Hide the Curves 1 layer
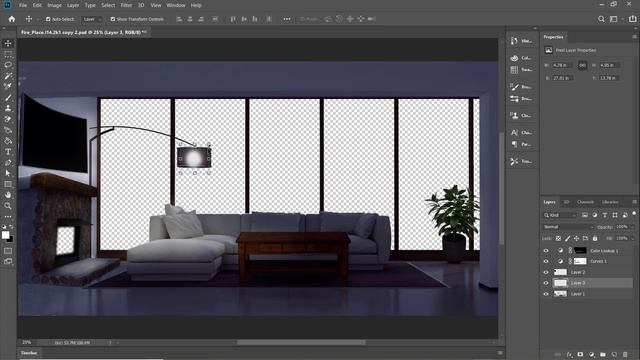Image resolution: width=640 pixels, height=360 pixels. click(546, 261)
